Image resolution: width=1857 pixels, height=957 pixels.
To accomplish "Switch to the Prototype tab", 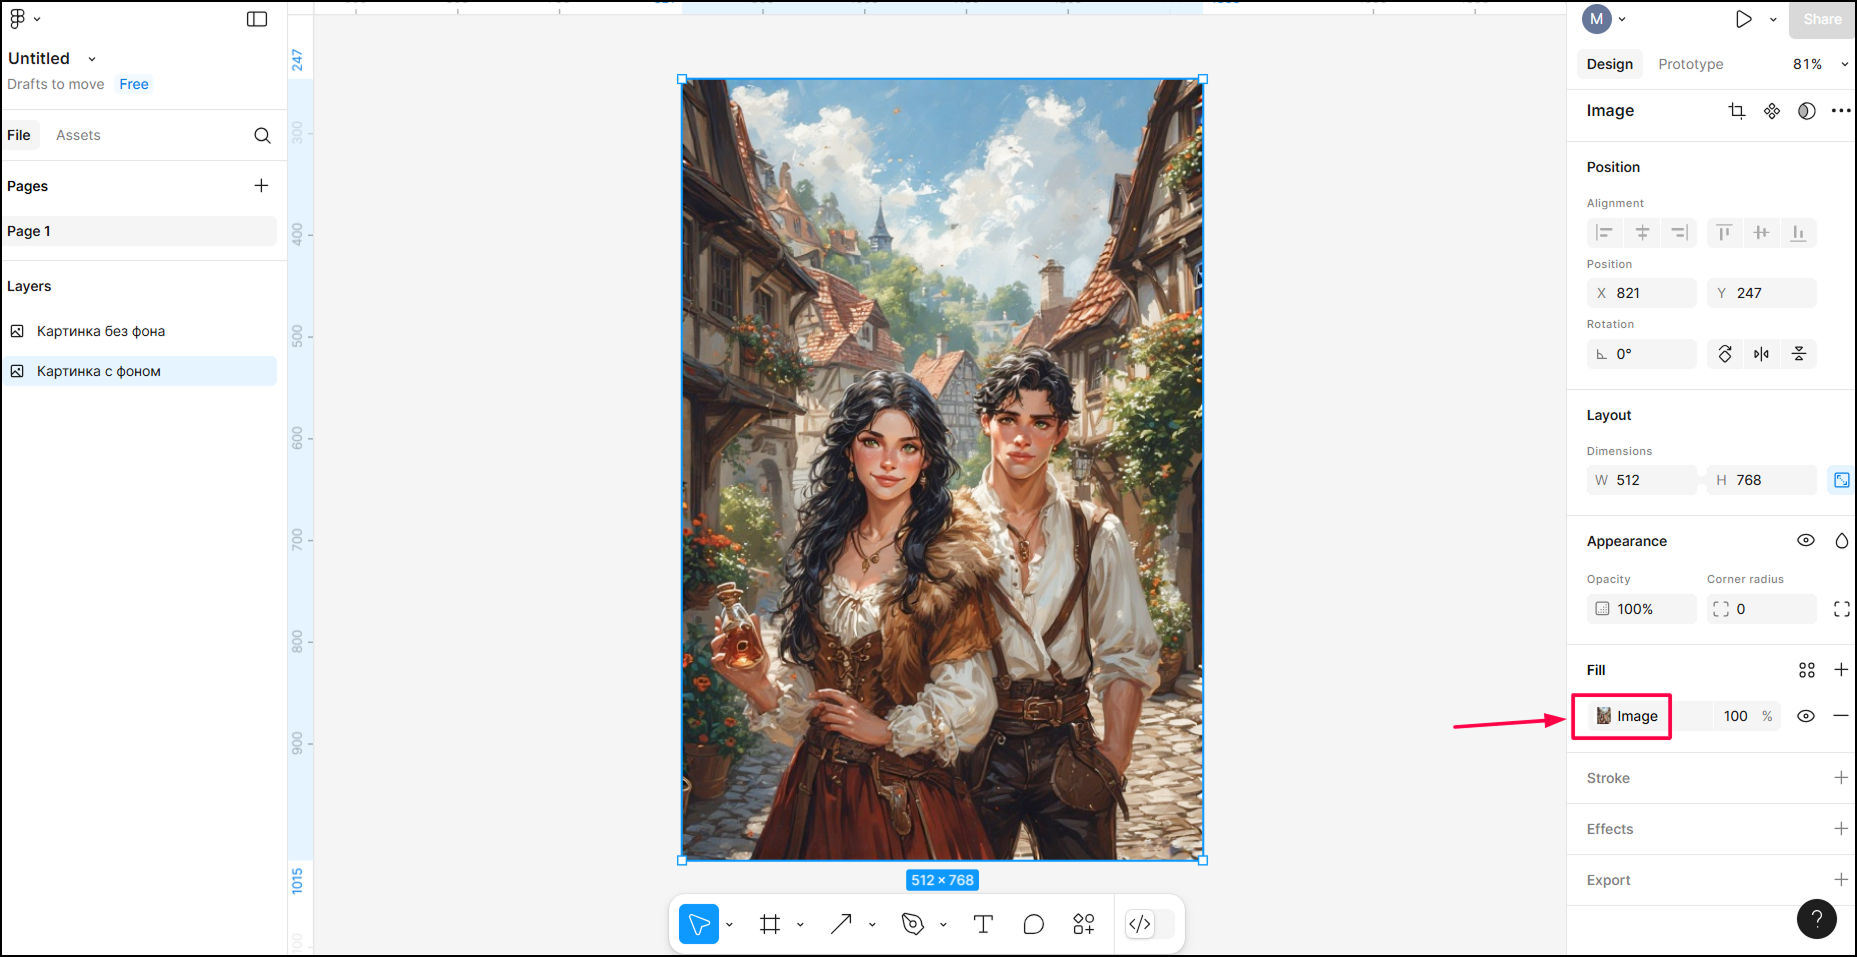I will click(1691, 64).
